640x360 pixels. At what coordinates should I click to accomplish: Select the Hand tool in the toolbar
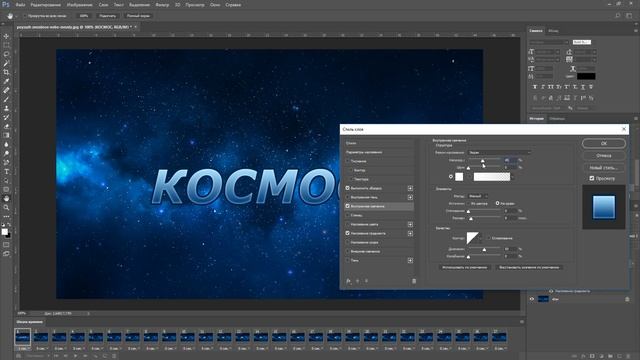click(x=6, y=198)
